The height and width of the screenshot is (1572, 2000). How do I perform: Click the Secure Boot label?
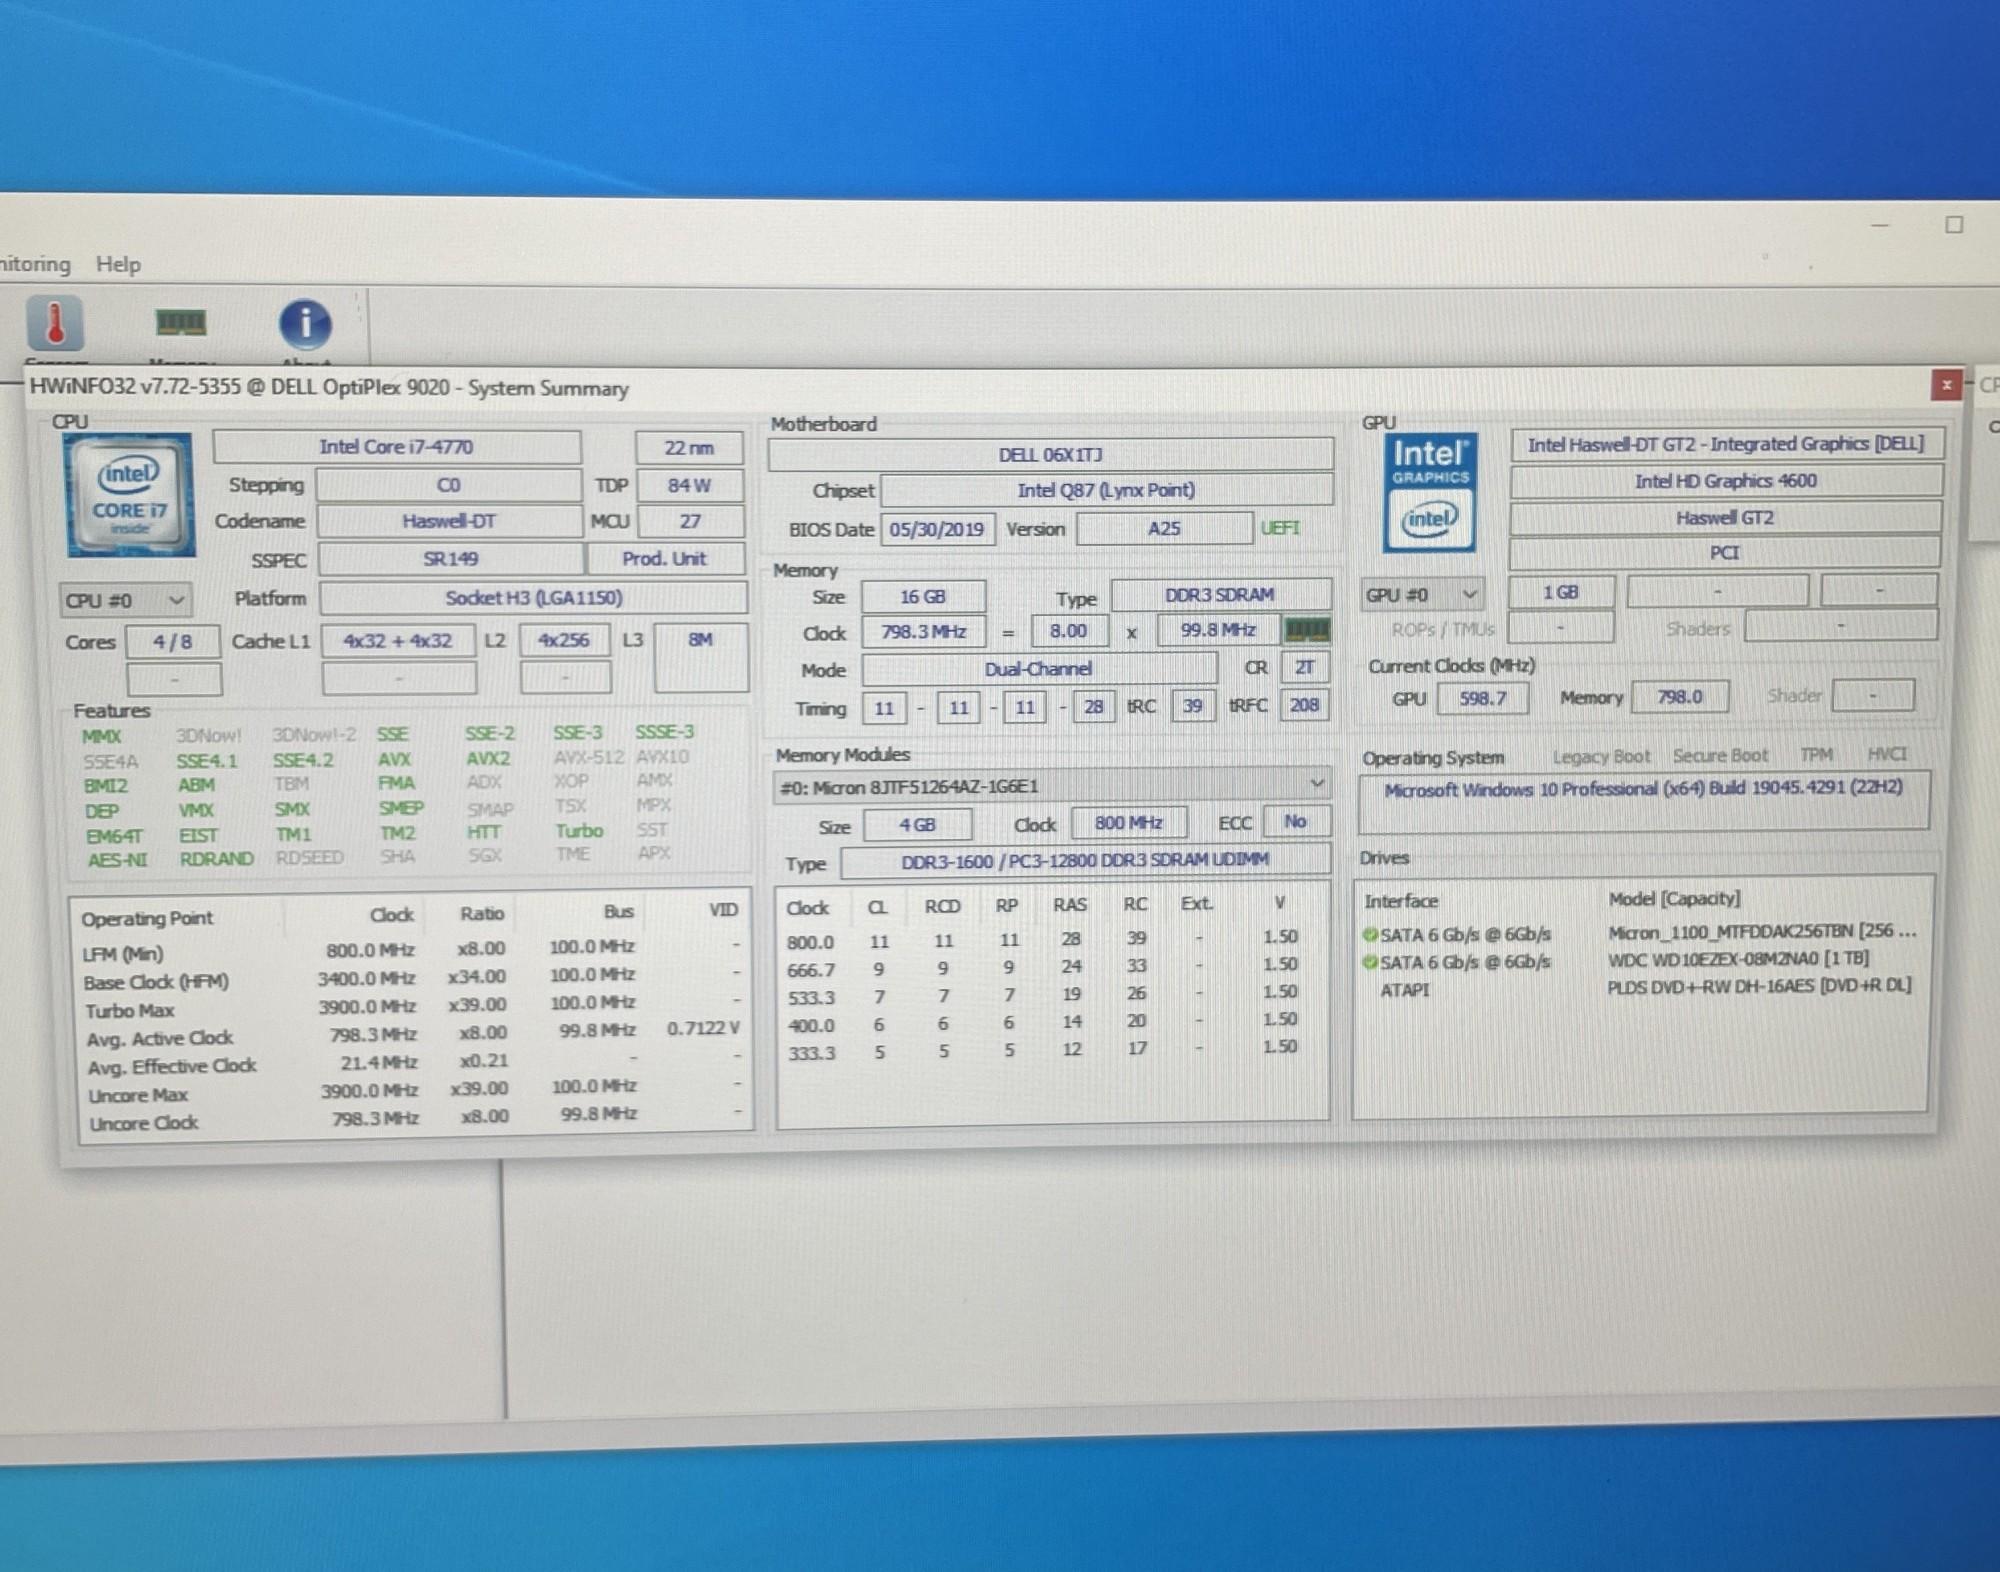click(1720, 756)
